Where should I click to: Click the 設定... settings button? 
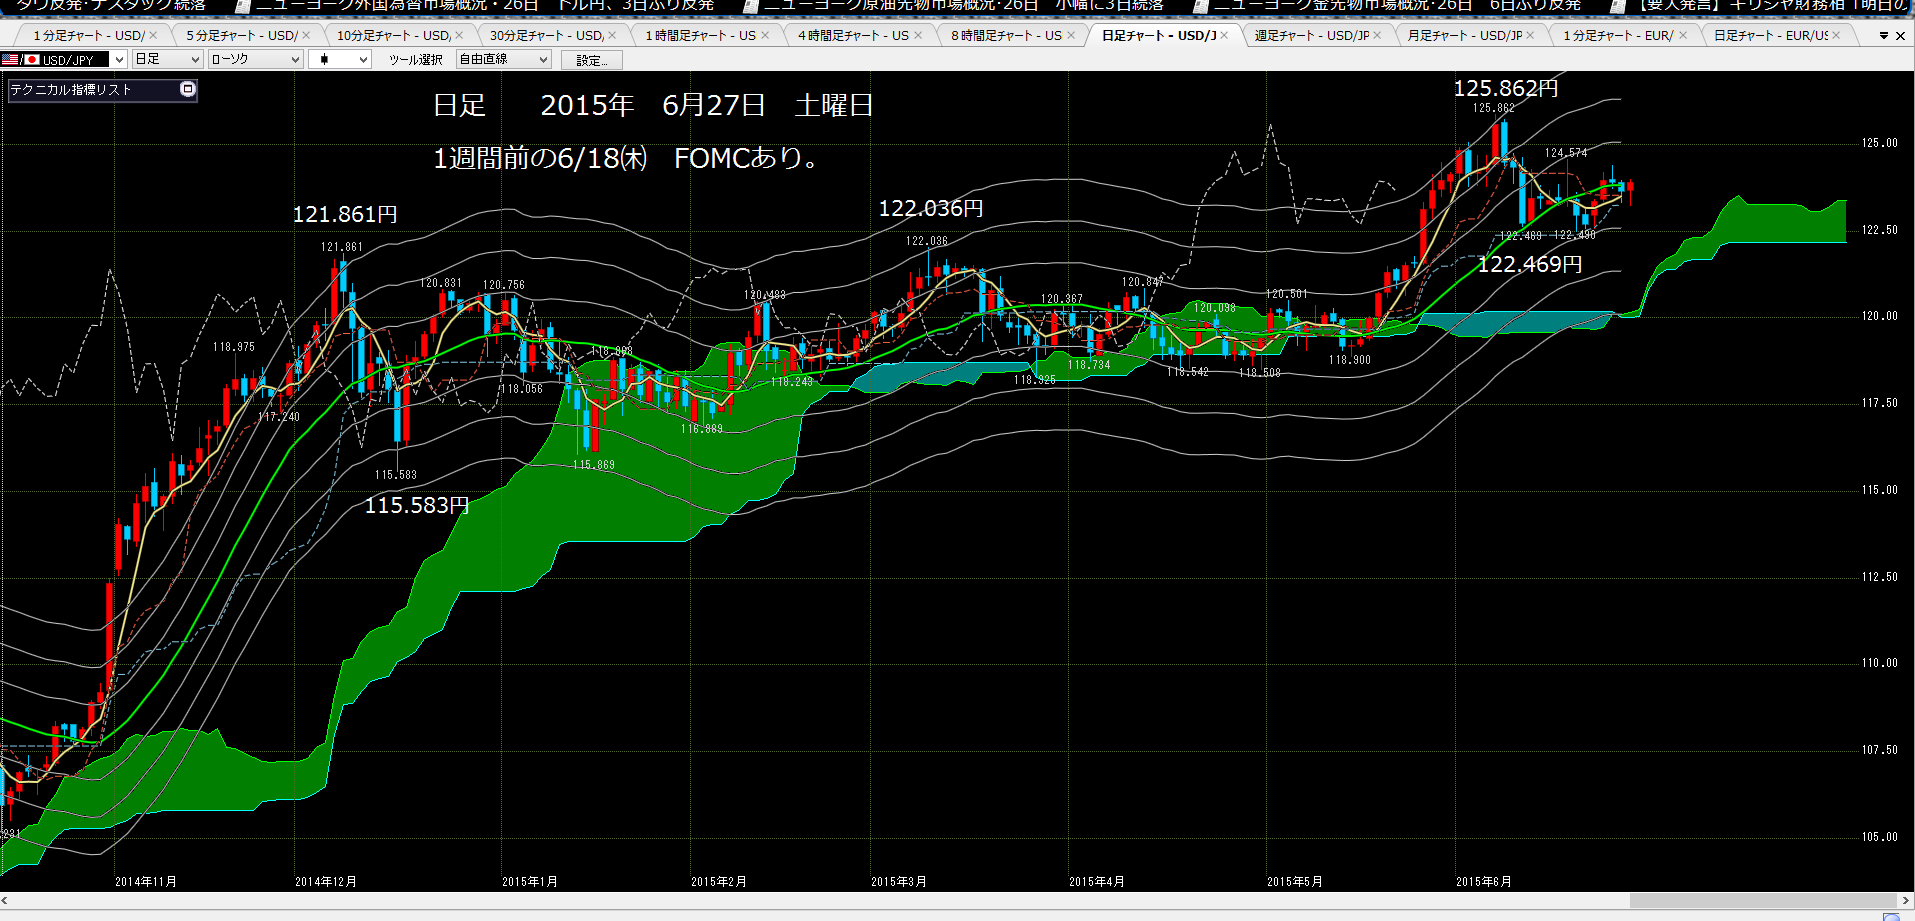(x=592, y=60)
